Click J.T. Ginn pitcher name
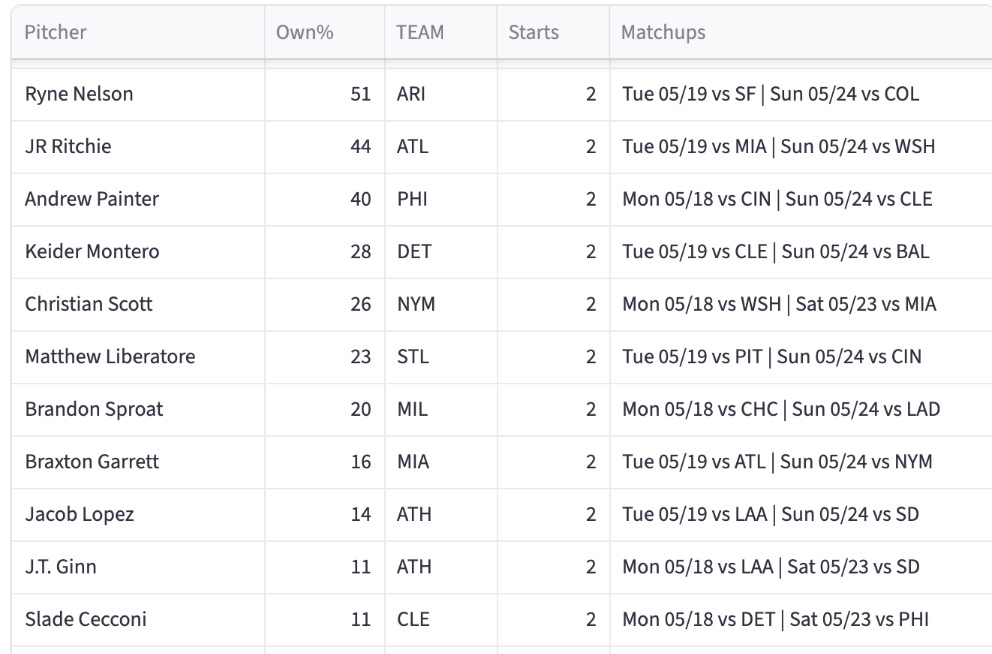Screen dimensions: 992x654 61,567
